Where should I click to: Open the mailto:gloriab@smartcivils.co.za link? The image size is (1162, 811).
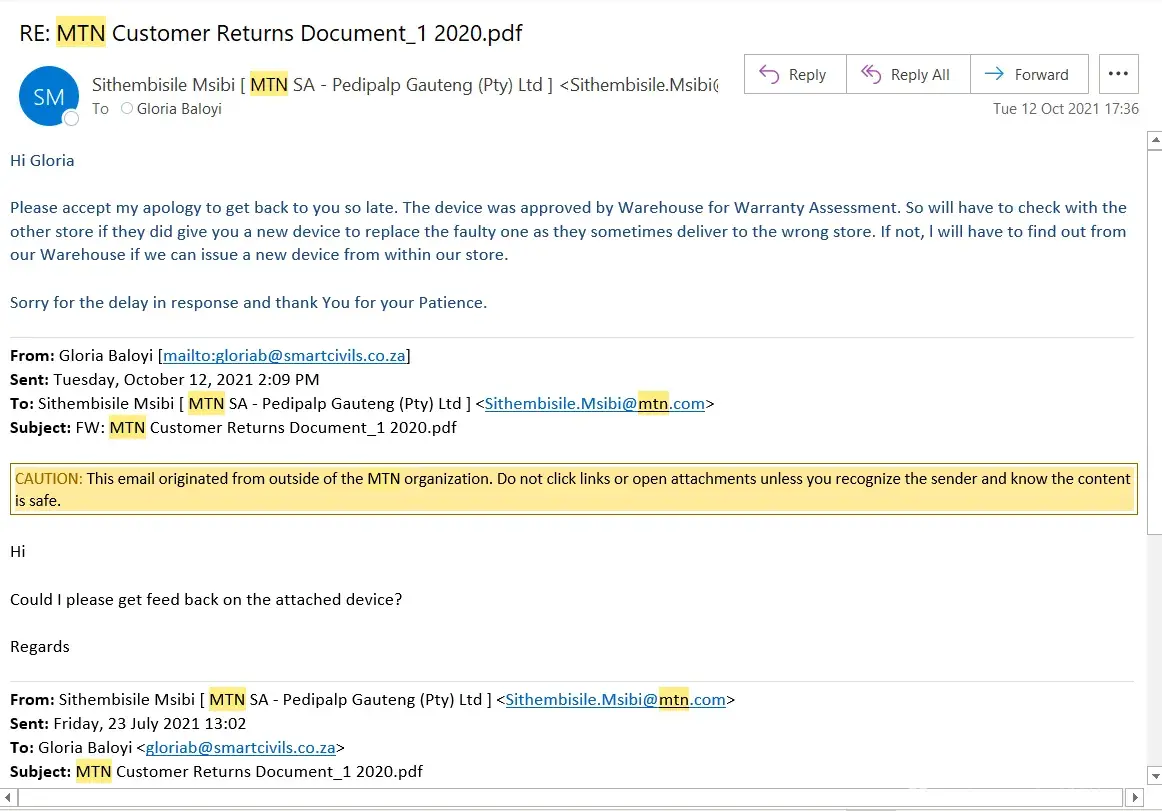pos(284,355)
